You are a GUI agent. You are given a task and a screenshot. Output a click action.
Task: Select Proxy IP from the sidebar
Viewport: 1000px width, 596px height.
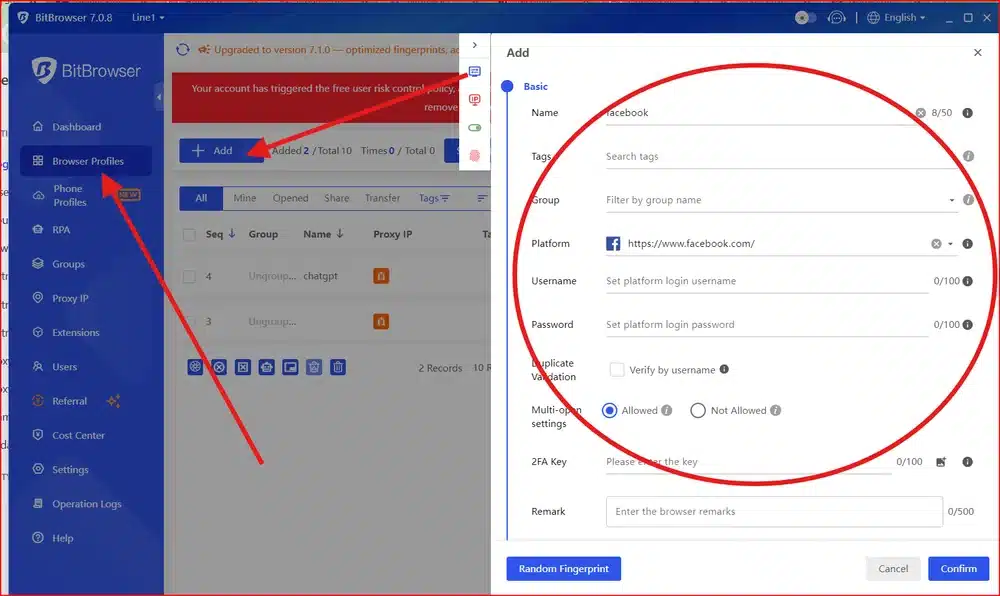click(x=67, y=298)
